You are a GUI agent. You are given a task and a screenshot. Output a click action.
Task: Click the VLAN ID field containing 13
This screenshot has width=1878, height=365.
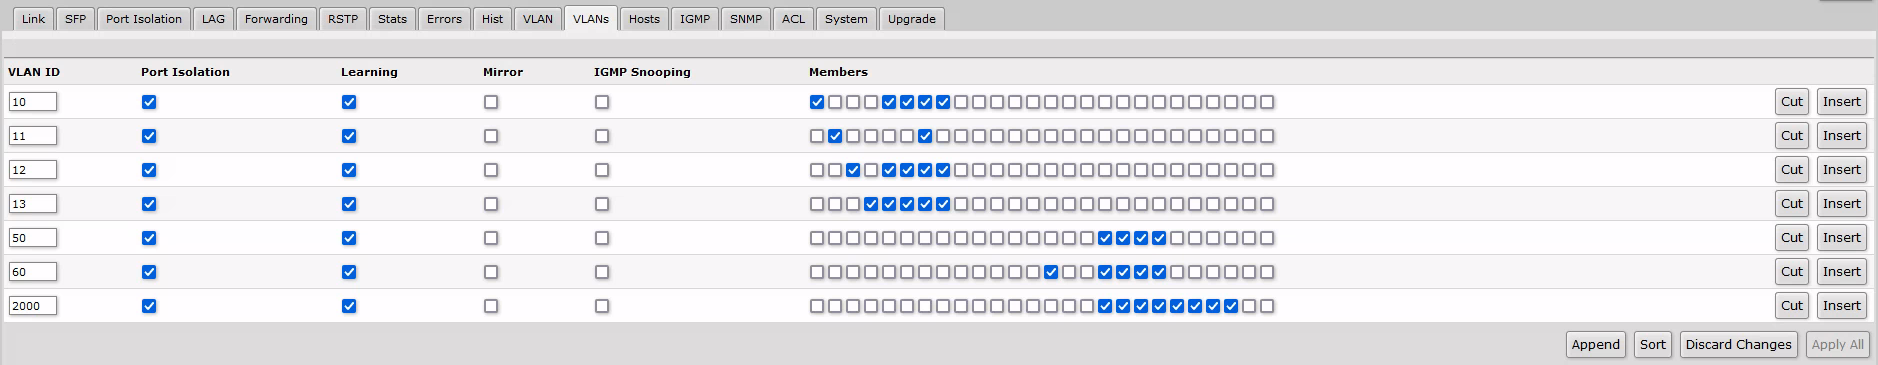pos(33,204)
